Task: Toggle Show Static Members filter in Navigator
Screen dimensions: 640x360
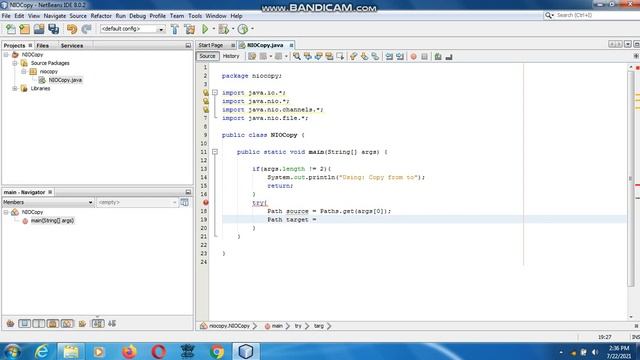Action: tap(39, 323)
